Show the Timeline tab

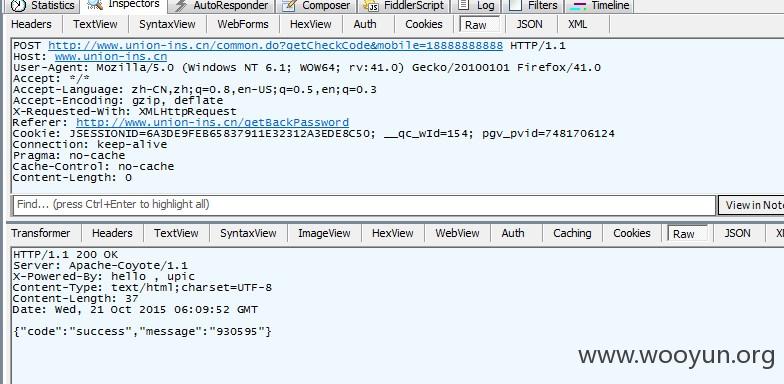[x=599, y=6]
